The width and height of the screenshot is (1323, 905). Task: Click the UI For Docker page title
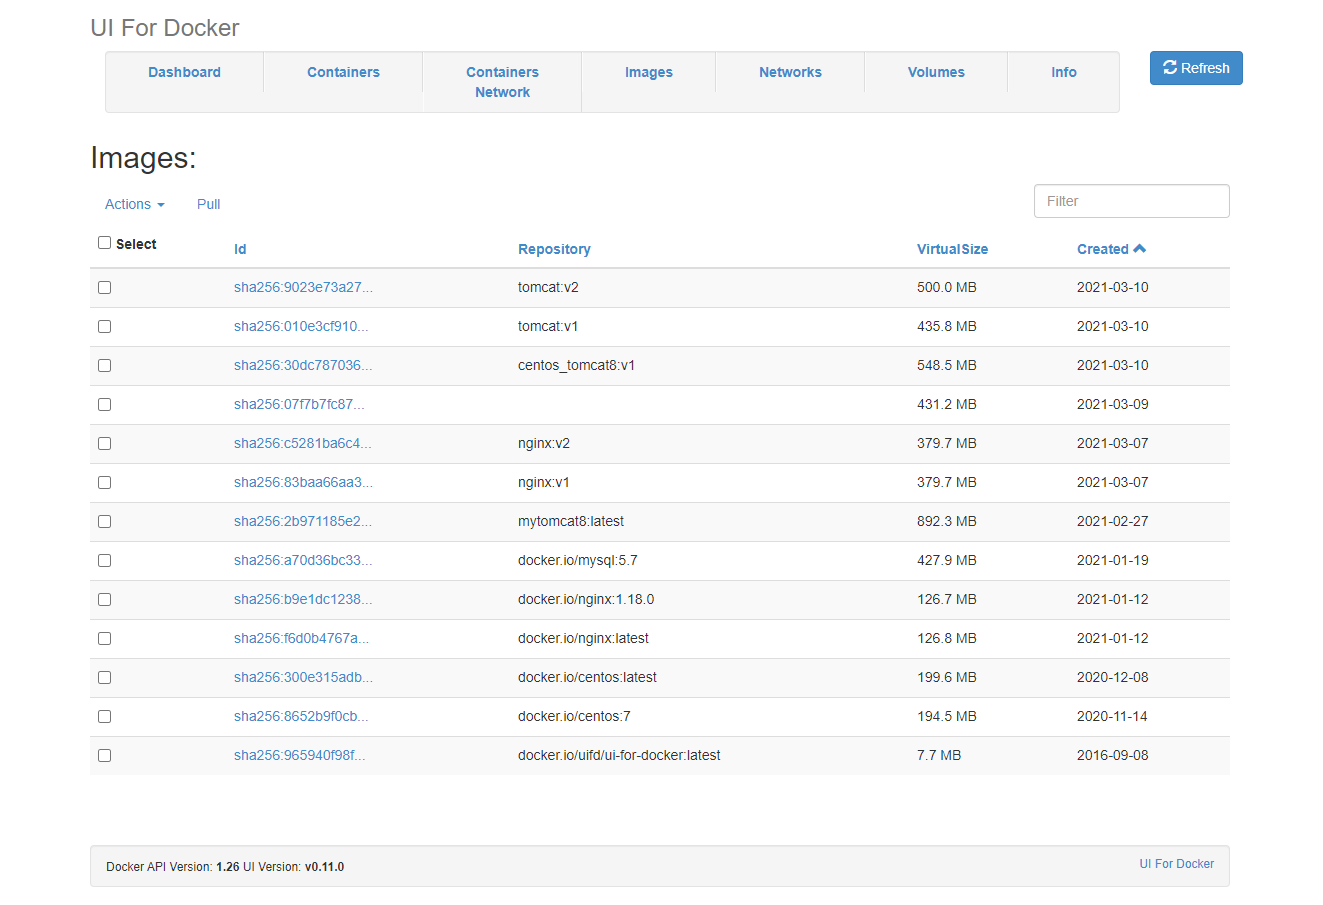coord(165,28)
